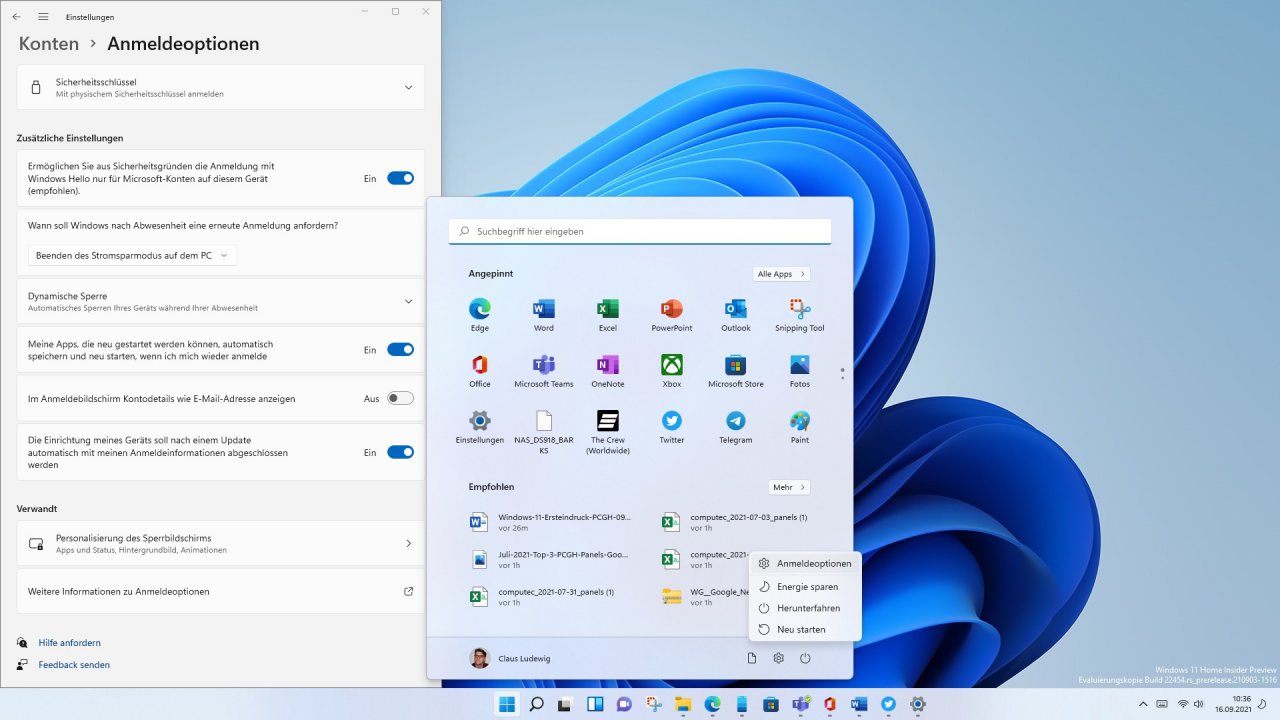
Task: Launch Telegram from pinned apps
Action: point(736,426)
